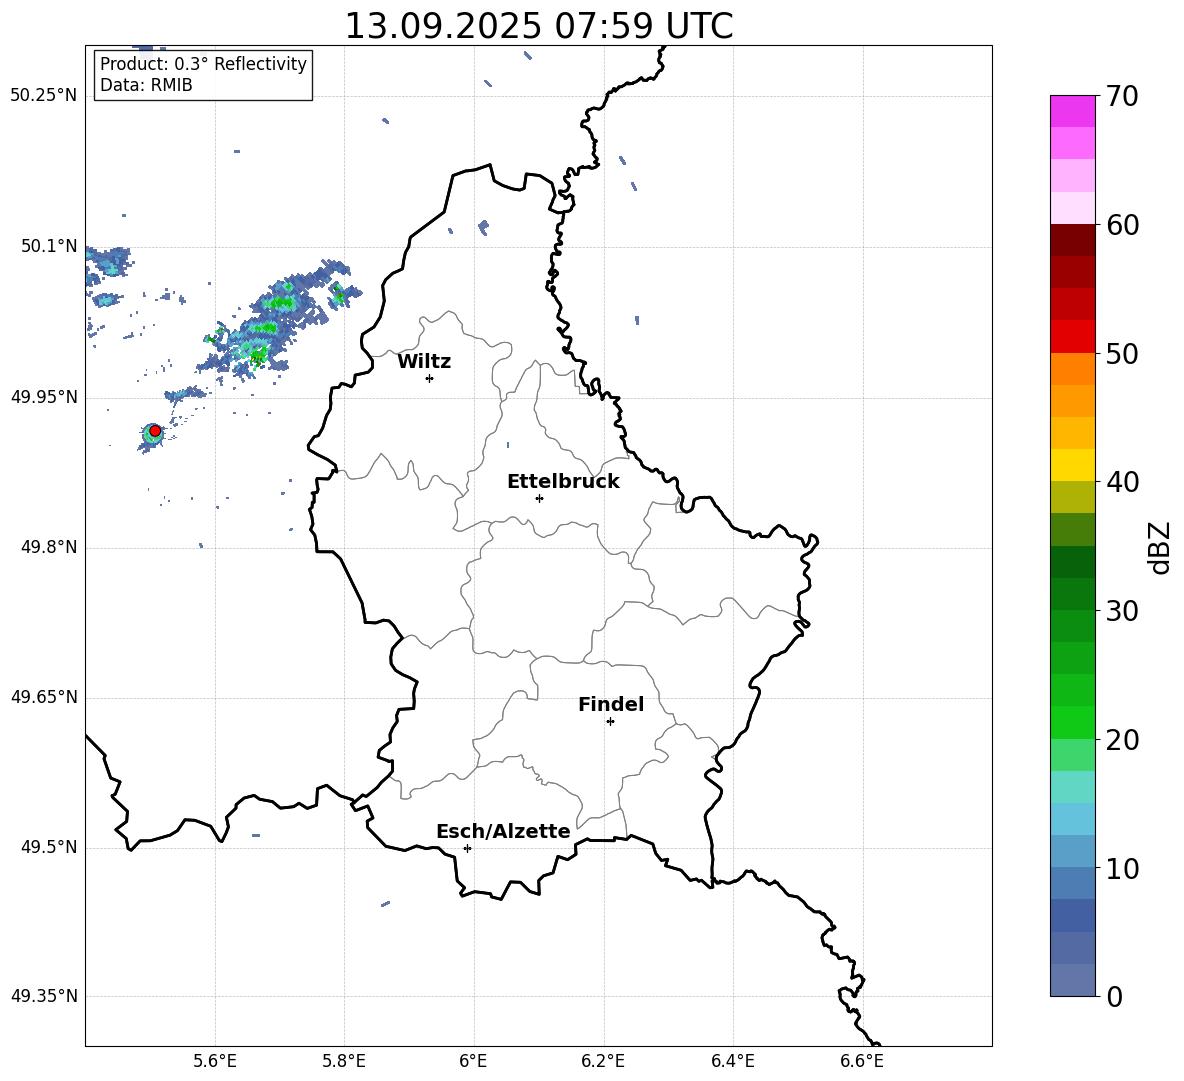Click the 5.8°E longitude label
The width and height of the screenshot is (1184, 1081).
pyautogui.click(x=344, y=1061)
